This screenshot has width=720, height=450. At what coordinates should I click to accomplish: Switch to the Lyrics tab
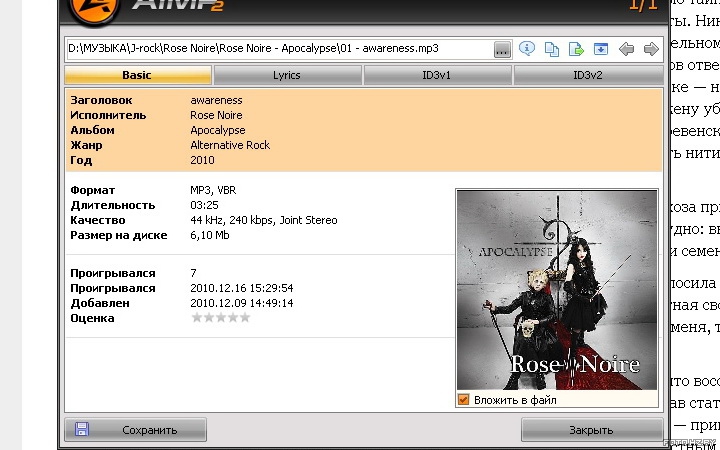coord(287,75)
